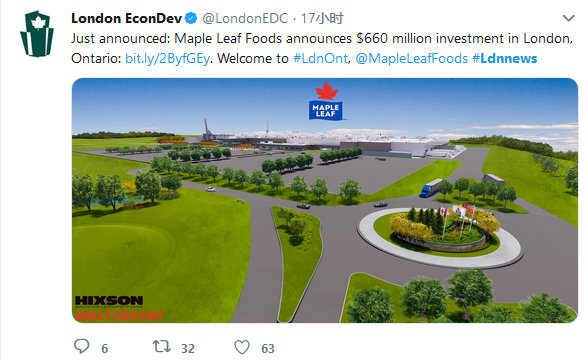Image resolution: width=588 pixels, height=360 pixels.
Task: Click the Maple Leaf logo in the image
Action: click(326, 102)
